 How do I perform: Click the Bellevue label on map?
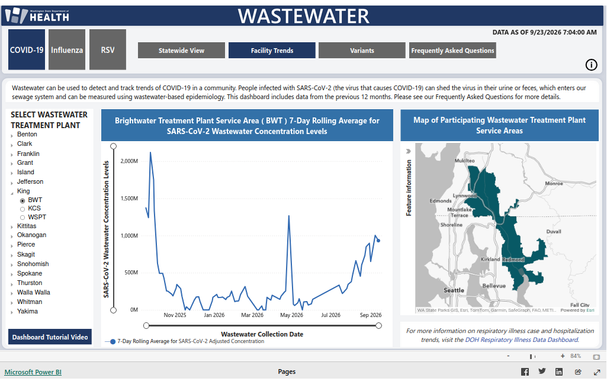(494, 286)
